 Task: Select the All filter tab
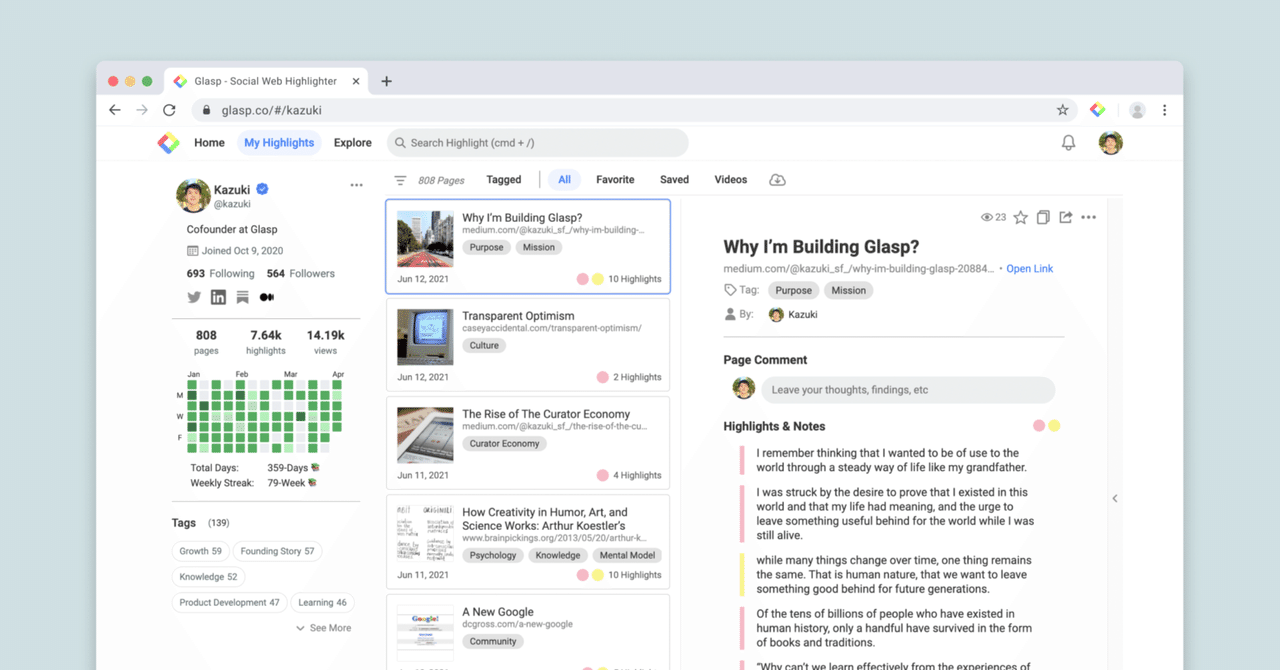click(564, 180)
